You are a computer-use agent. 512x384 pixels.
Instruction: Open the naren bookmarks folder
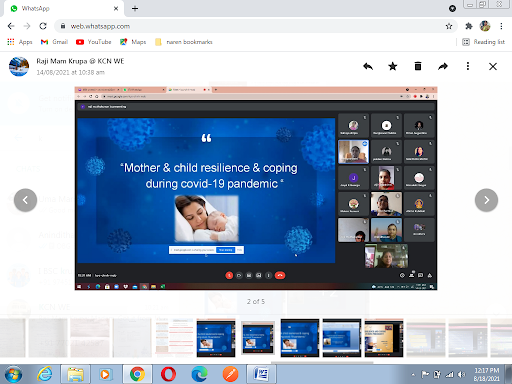point(184,42)
